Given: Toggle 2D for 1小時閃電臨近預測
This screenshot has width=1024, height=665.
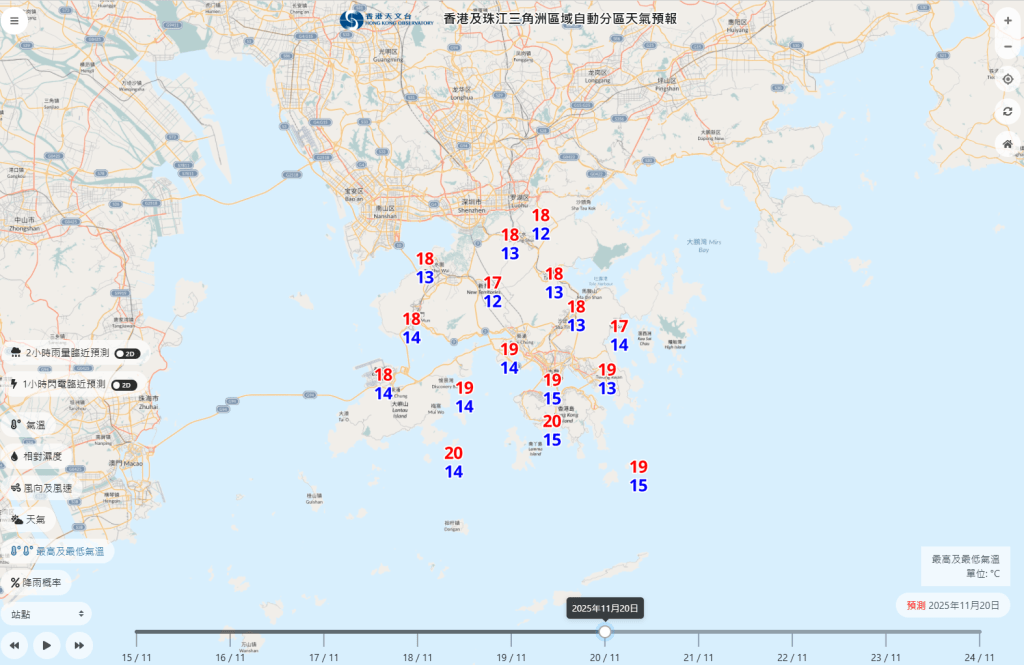Looking at the screenshot, I should coord(122,384).
